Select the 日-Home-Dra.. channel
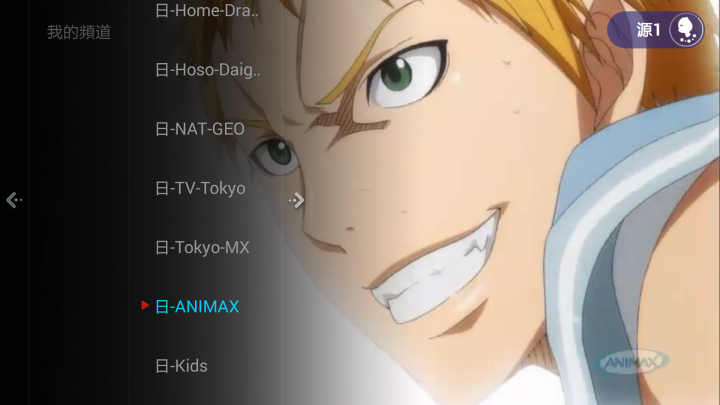 (x=207, y=10)
